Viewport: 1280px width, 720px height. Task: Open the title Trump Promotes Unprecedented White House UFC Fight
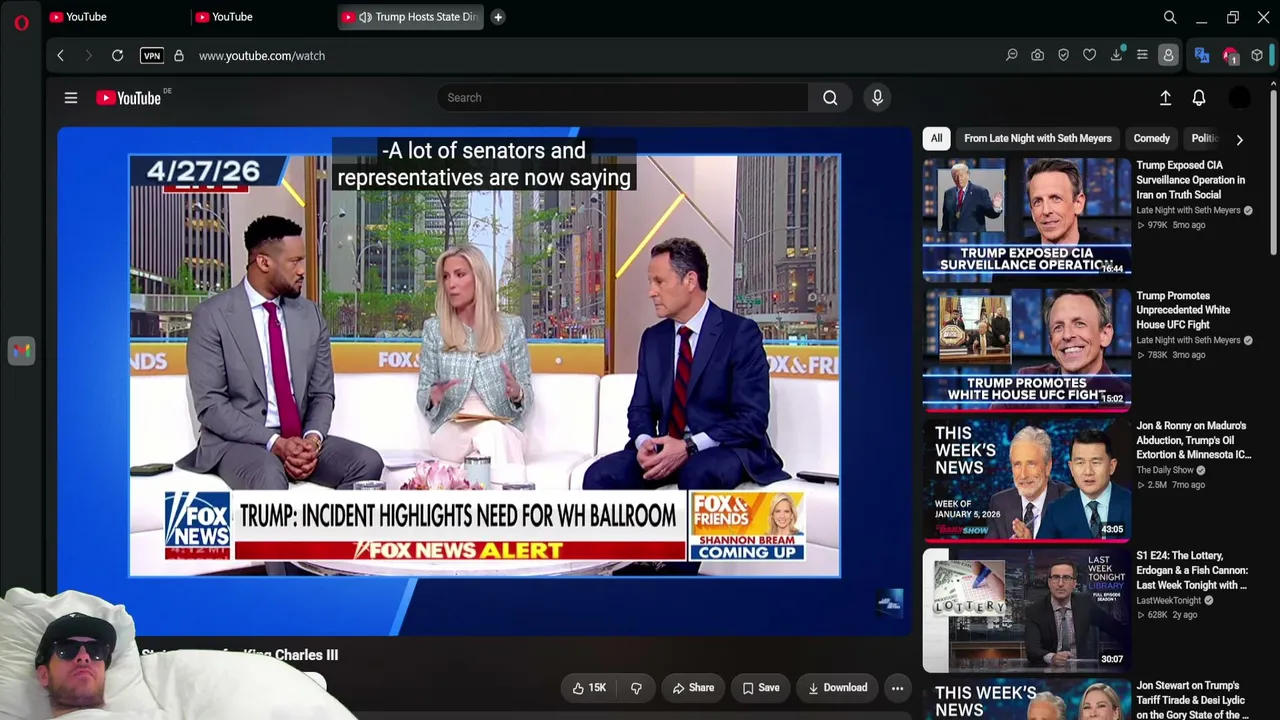pos(1183,310)
